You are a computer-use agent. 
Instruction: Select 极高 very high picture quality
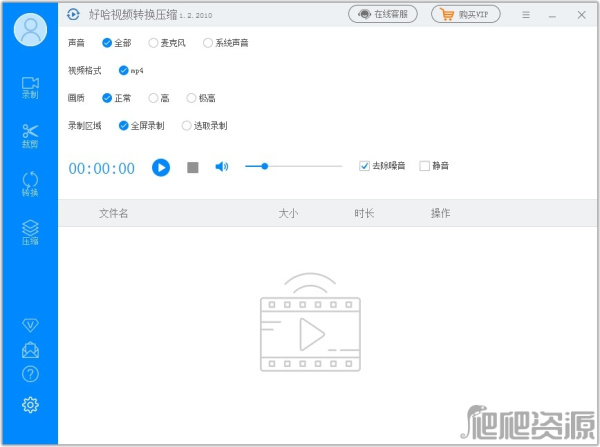(x=201, y=98)
